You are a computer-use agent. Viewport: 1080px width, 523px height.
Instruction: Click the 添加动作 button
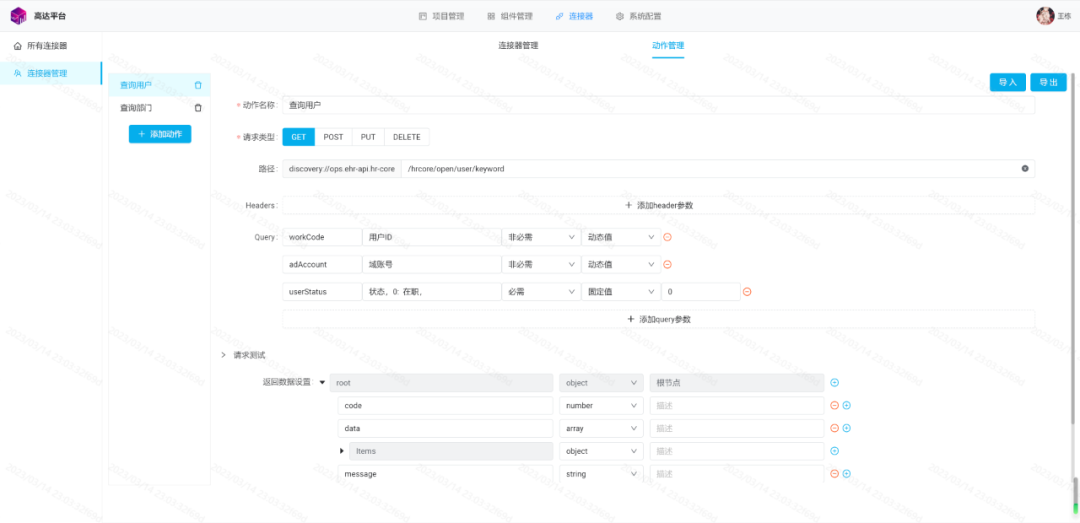pos(160,134)
